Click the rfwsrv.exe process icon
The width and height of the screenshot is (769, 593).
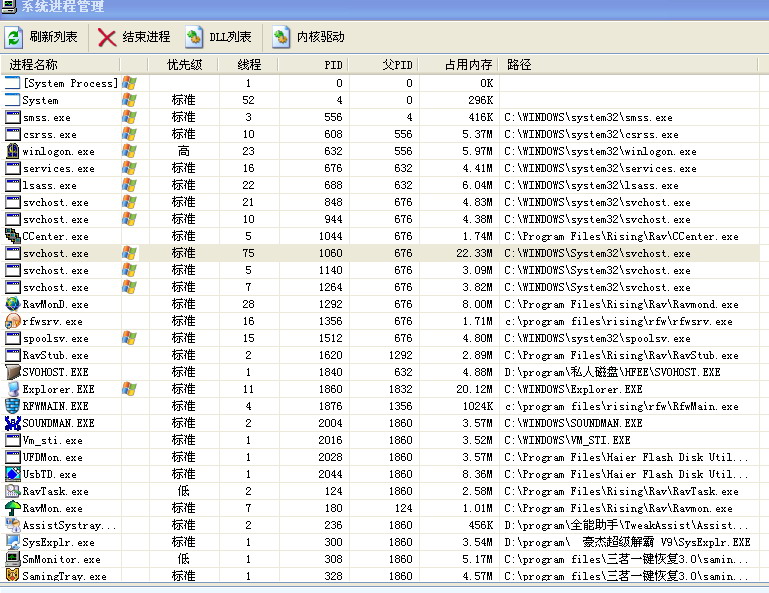[x=12, y=321]
